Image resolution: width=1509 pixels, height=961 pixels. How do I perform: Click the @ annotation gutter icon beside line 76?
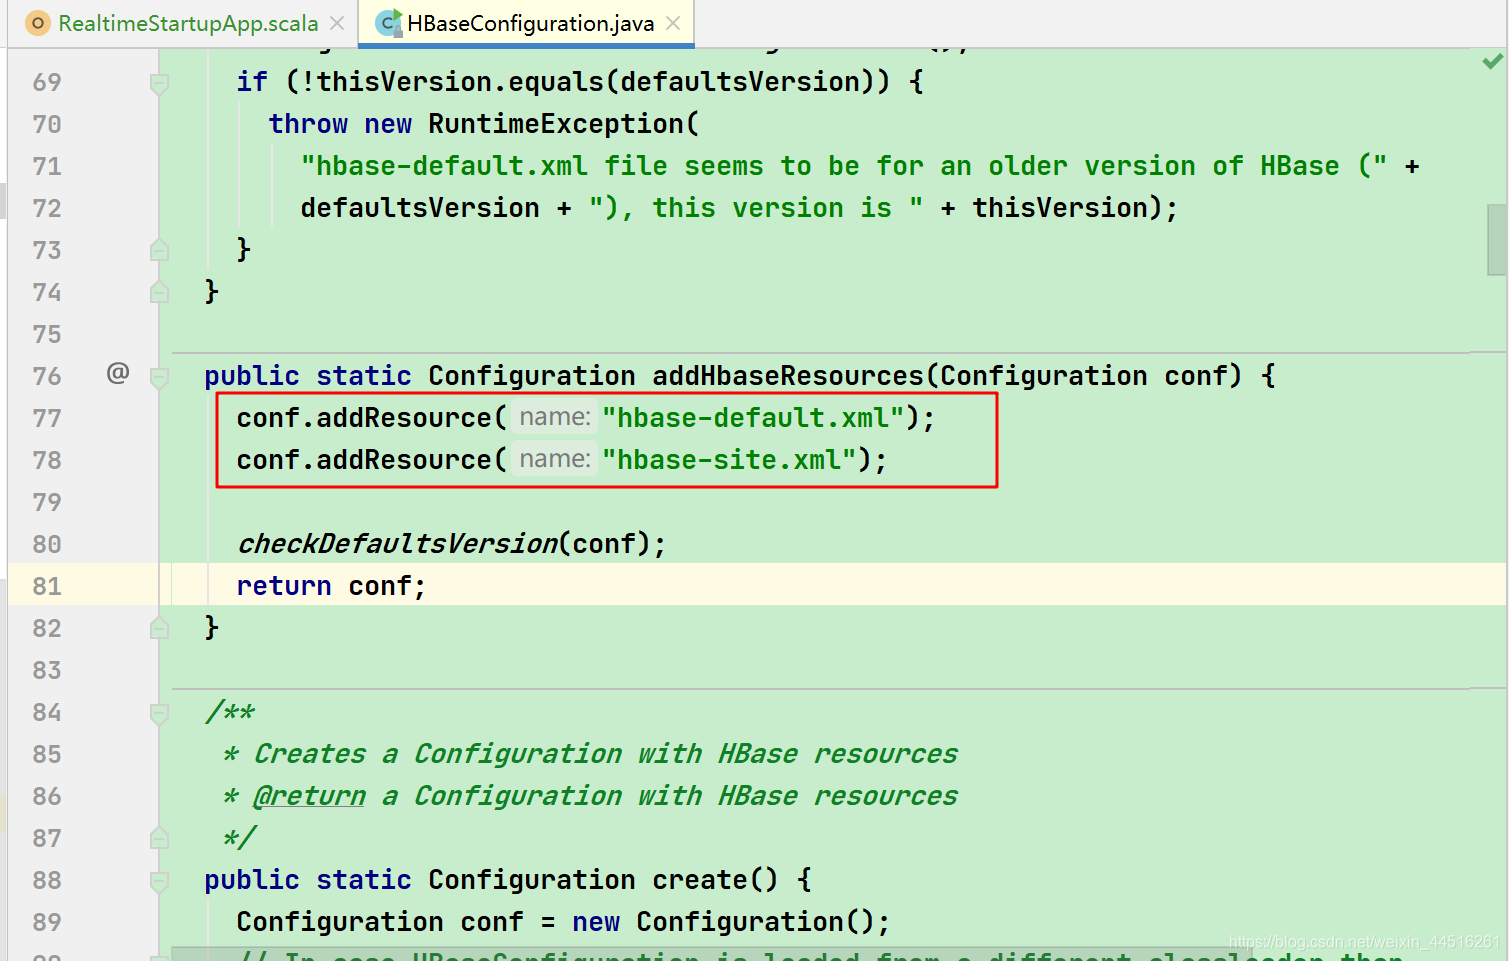117,375
